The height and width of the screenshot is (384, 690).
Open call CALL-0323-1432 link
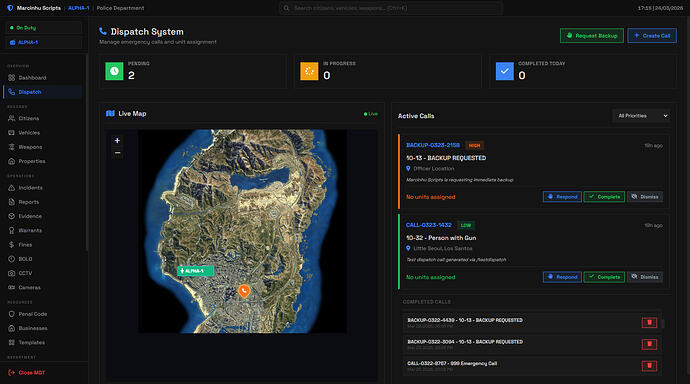point(429,225)
